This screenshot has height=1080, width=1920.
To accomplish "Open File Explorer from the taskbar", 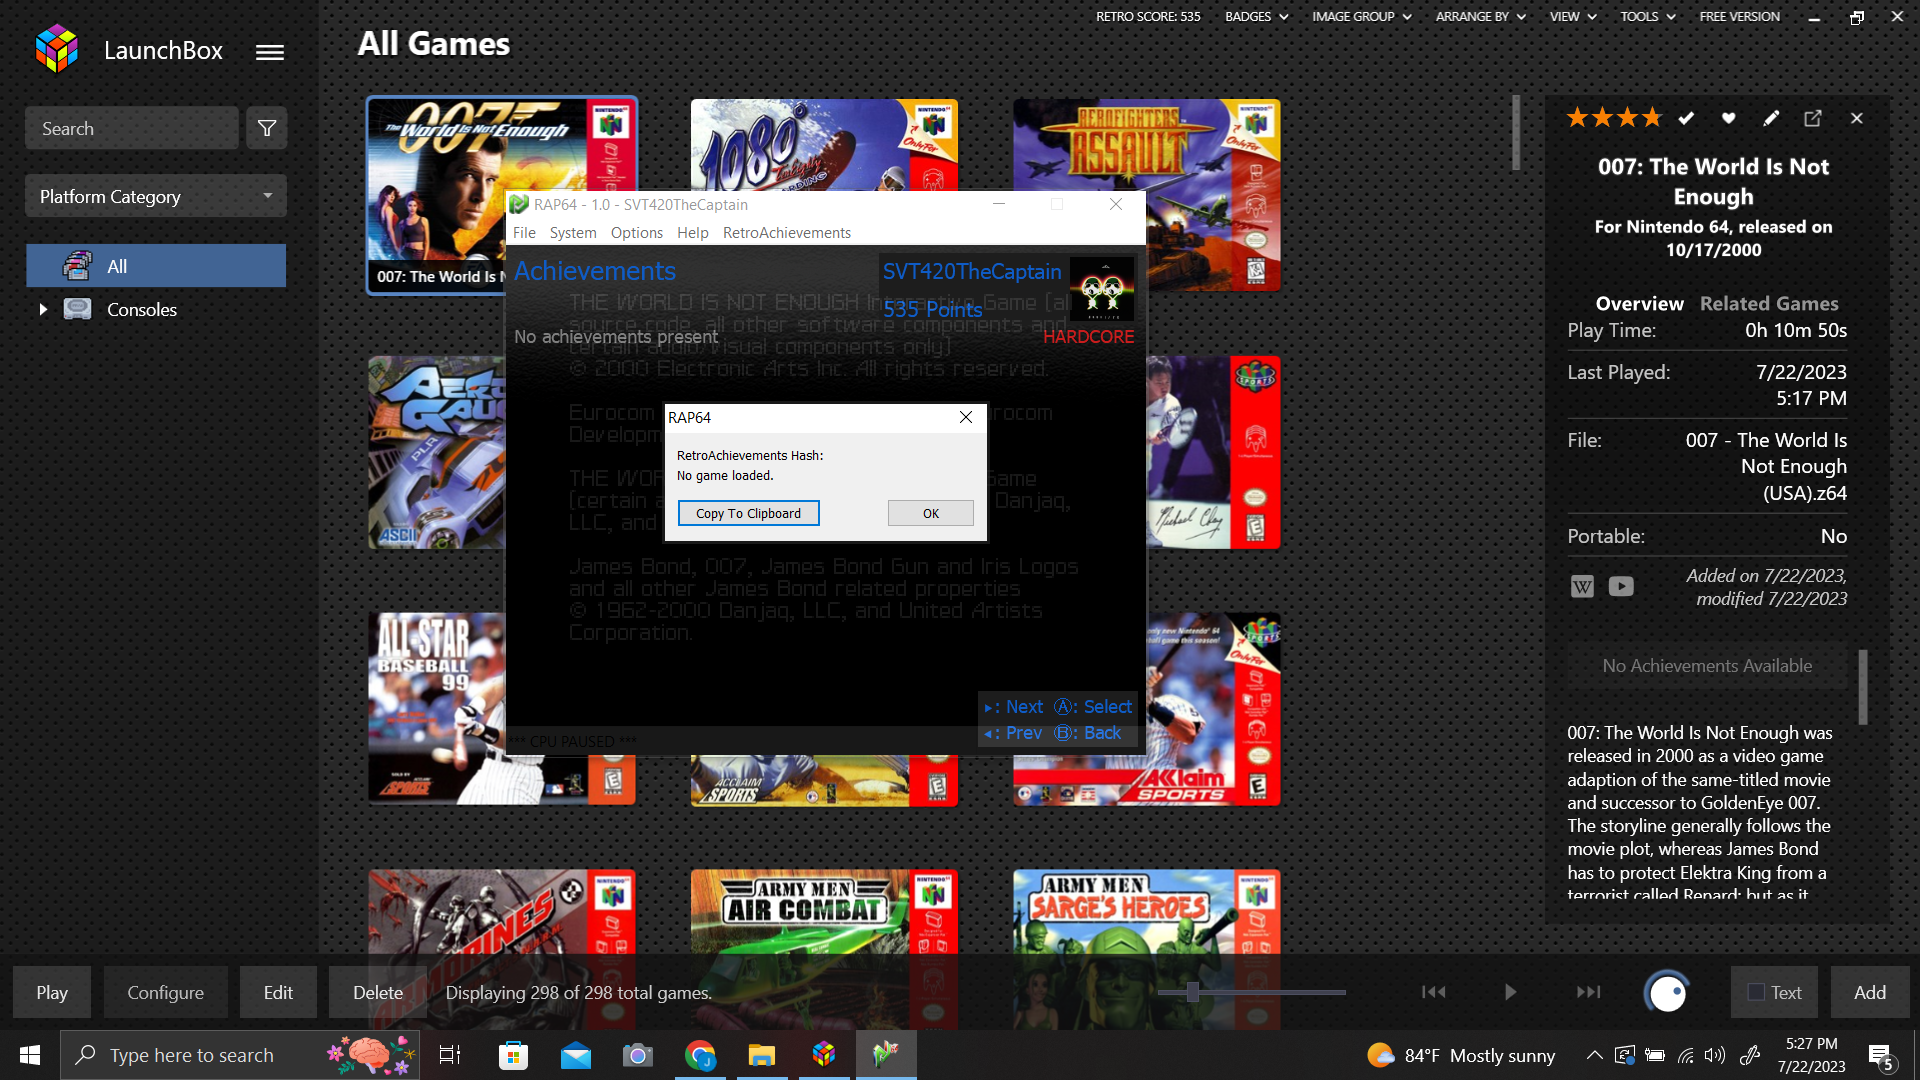I will (x=762, y=1055).
